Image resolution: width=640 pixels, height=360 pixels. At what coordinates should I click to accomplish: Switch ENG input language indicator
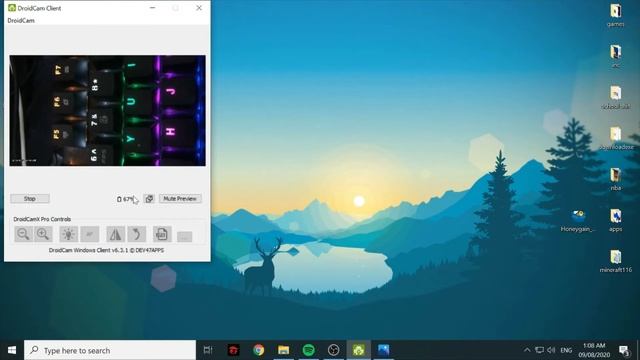click(566, 350)
